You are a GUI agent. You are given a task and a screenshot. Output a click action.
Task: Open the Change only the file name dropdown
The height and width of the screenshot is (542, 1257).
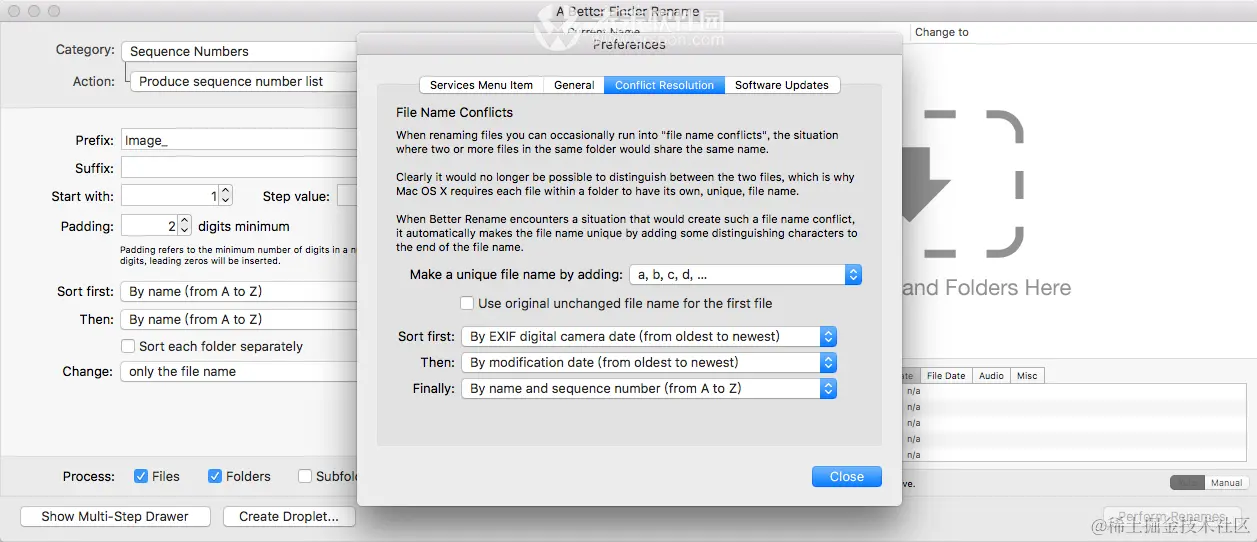point(240,371)
